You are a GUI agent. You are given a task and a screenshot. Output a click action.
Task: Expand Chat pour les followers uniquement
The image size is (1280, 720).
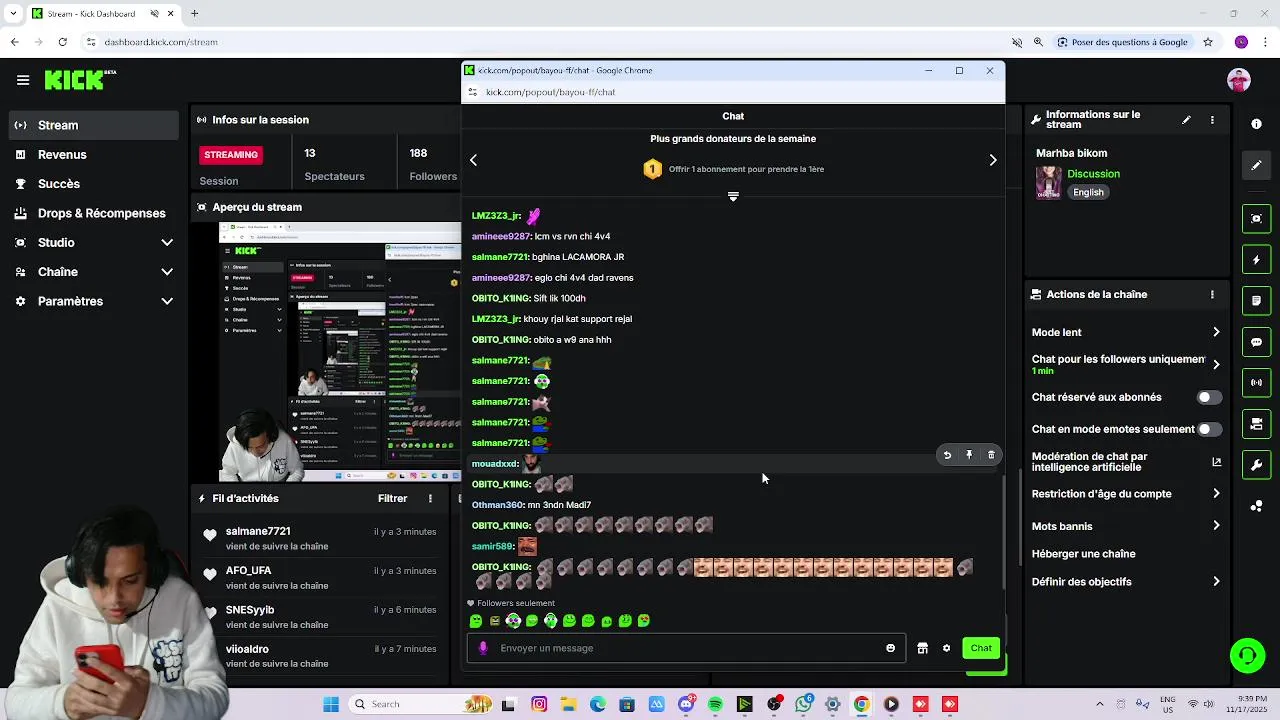pyautogui.click(x=1126, y=364)
